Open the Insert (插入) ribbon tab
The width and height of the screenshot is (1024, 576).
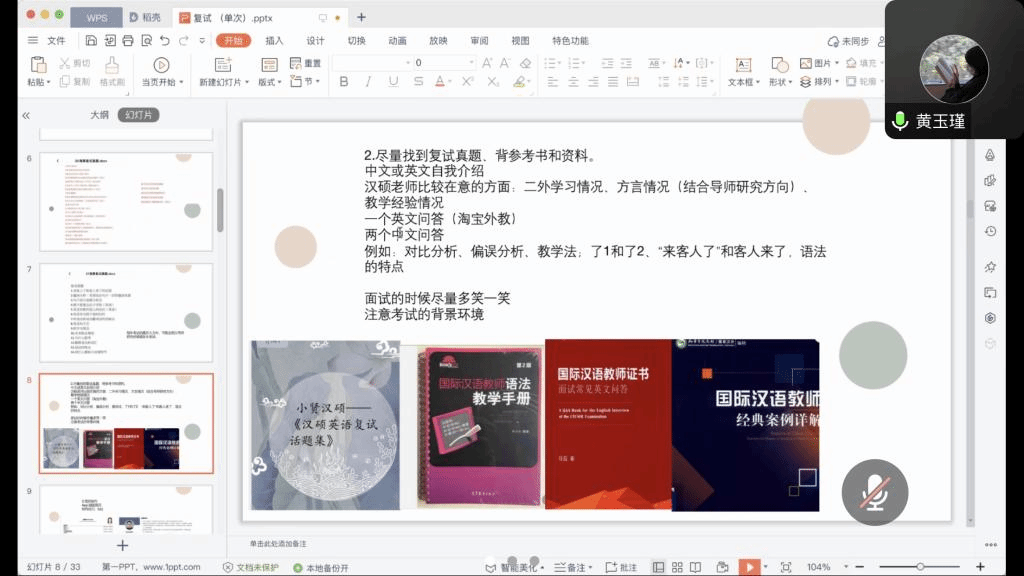(274, 41)
